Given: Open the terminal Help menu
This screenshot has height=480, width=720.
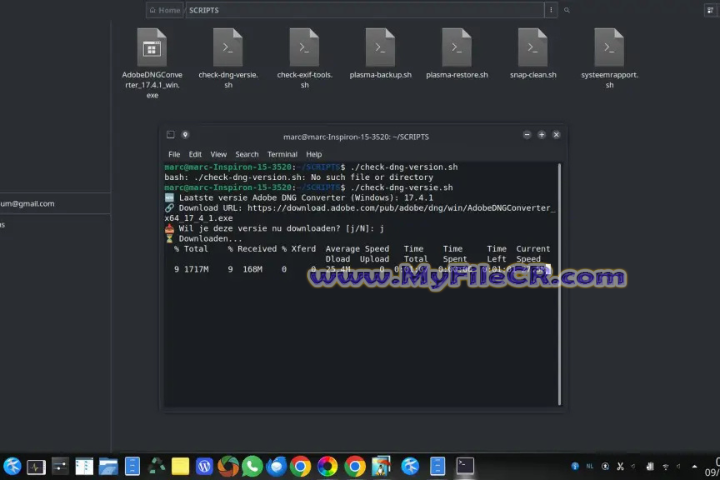Looking at the screenshot, I should point(314,154).
